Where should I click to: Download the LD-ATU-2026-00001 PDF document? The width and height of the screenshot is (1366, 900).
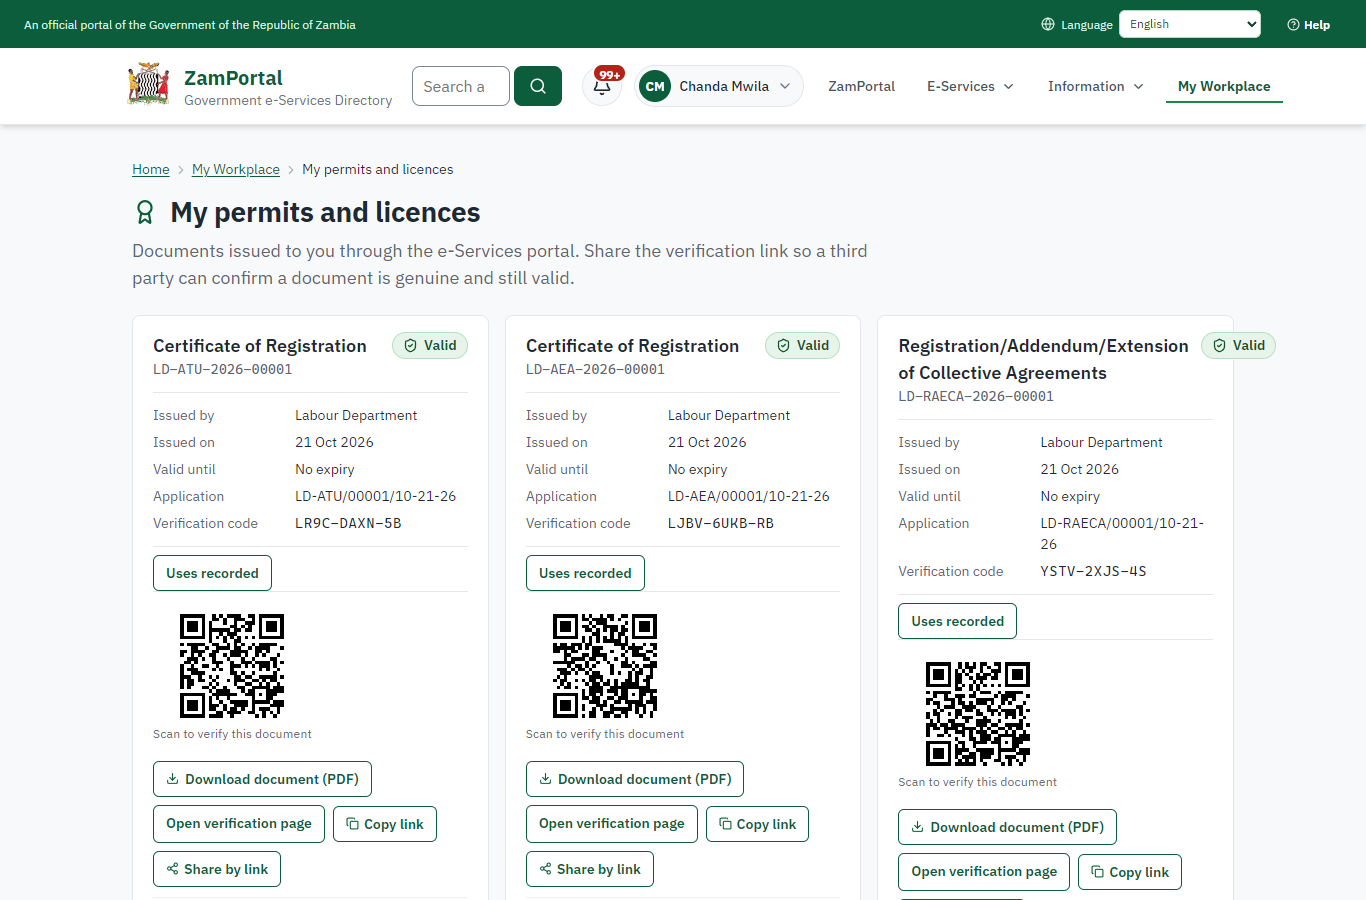pos(262,779)
